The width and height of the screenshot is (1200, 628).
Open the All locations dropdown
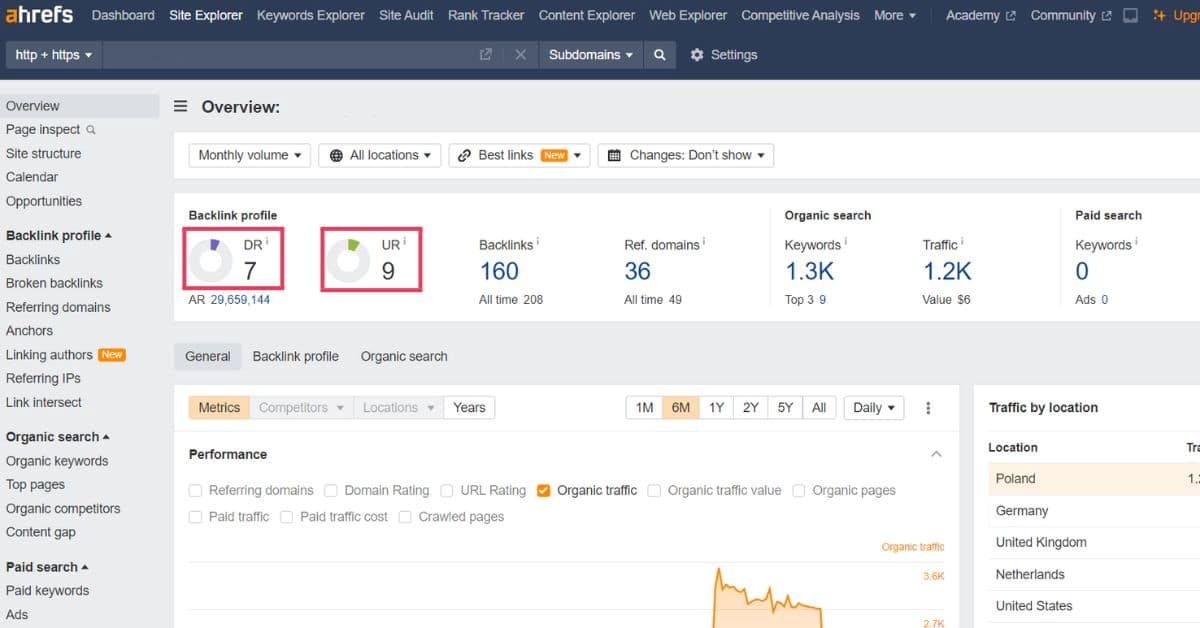(x=380, y=155)
